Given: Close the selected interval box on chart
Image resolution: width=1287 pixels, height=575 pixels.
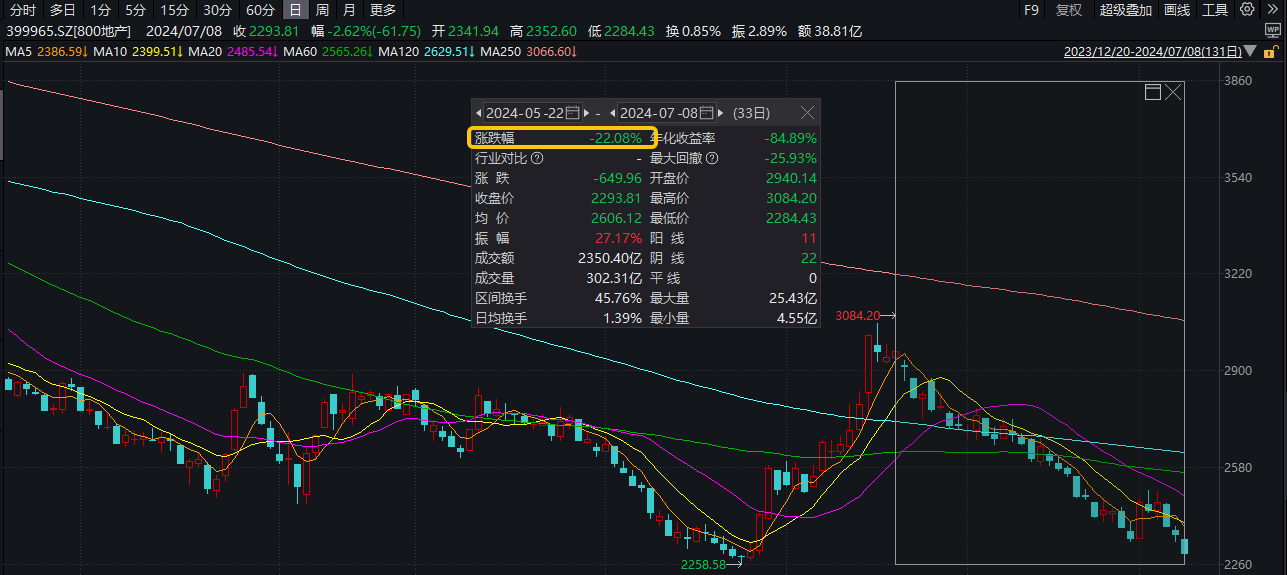Looking at the screenshot, I should coord(1174,93).
